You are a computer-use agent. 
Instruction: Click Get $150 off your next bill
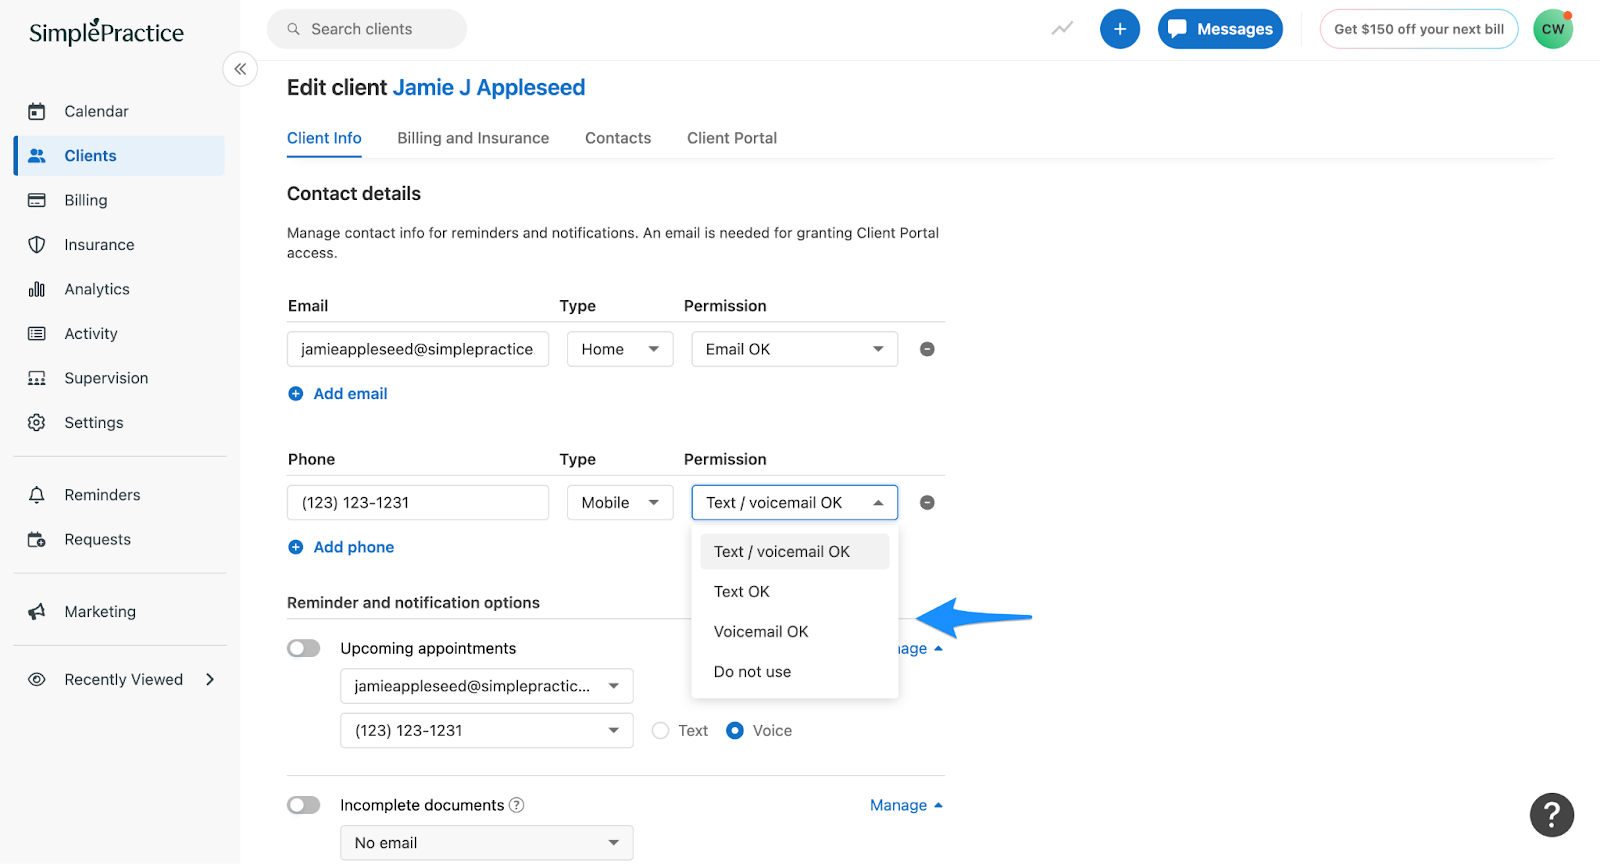tap(1419, 29)
